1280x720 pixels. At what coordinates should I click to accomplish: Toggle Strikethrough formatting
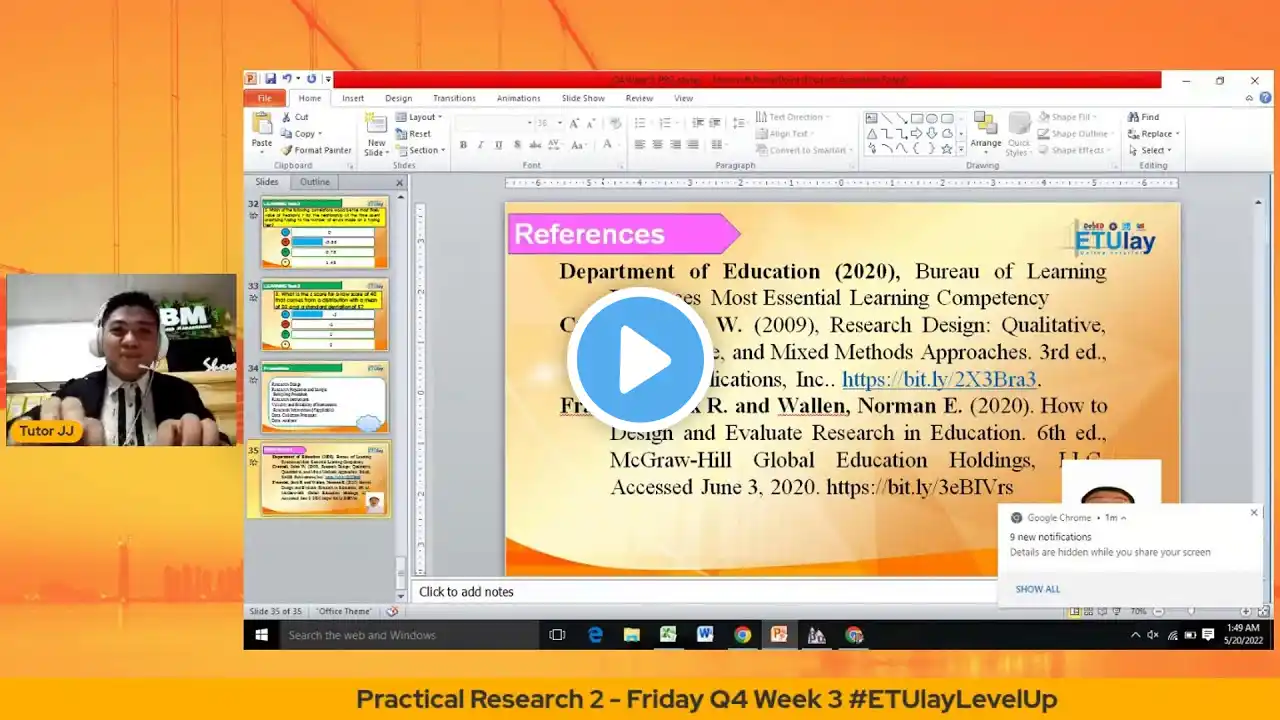pyautogui.click(x=533, y=145)
